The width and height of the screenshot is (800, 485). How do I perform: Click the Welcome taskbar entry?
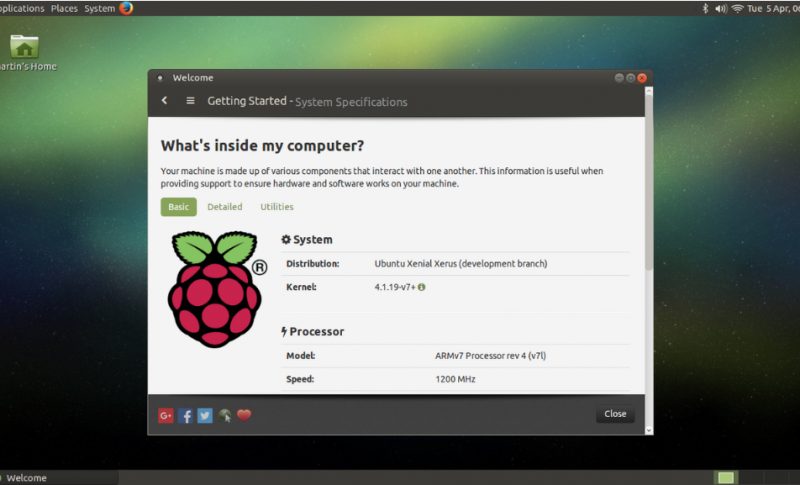pos(59,478)
